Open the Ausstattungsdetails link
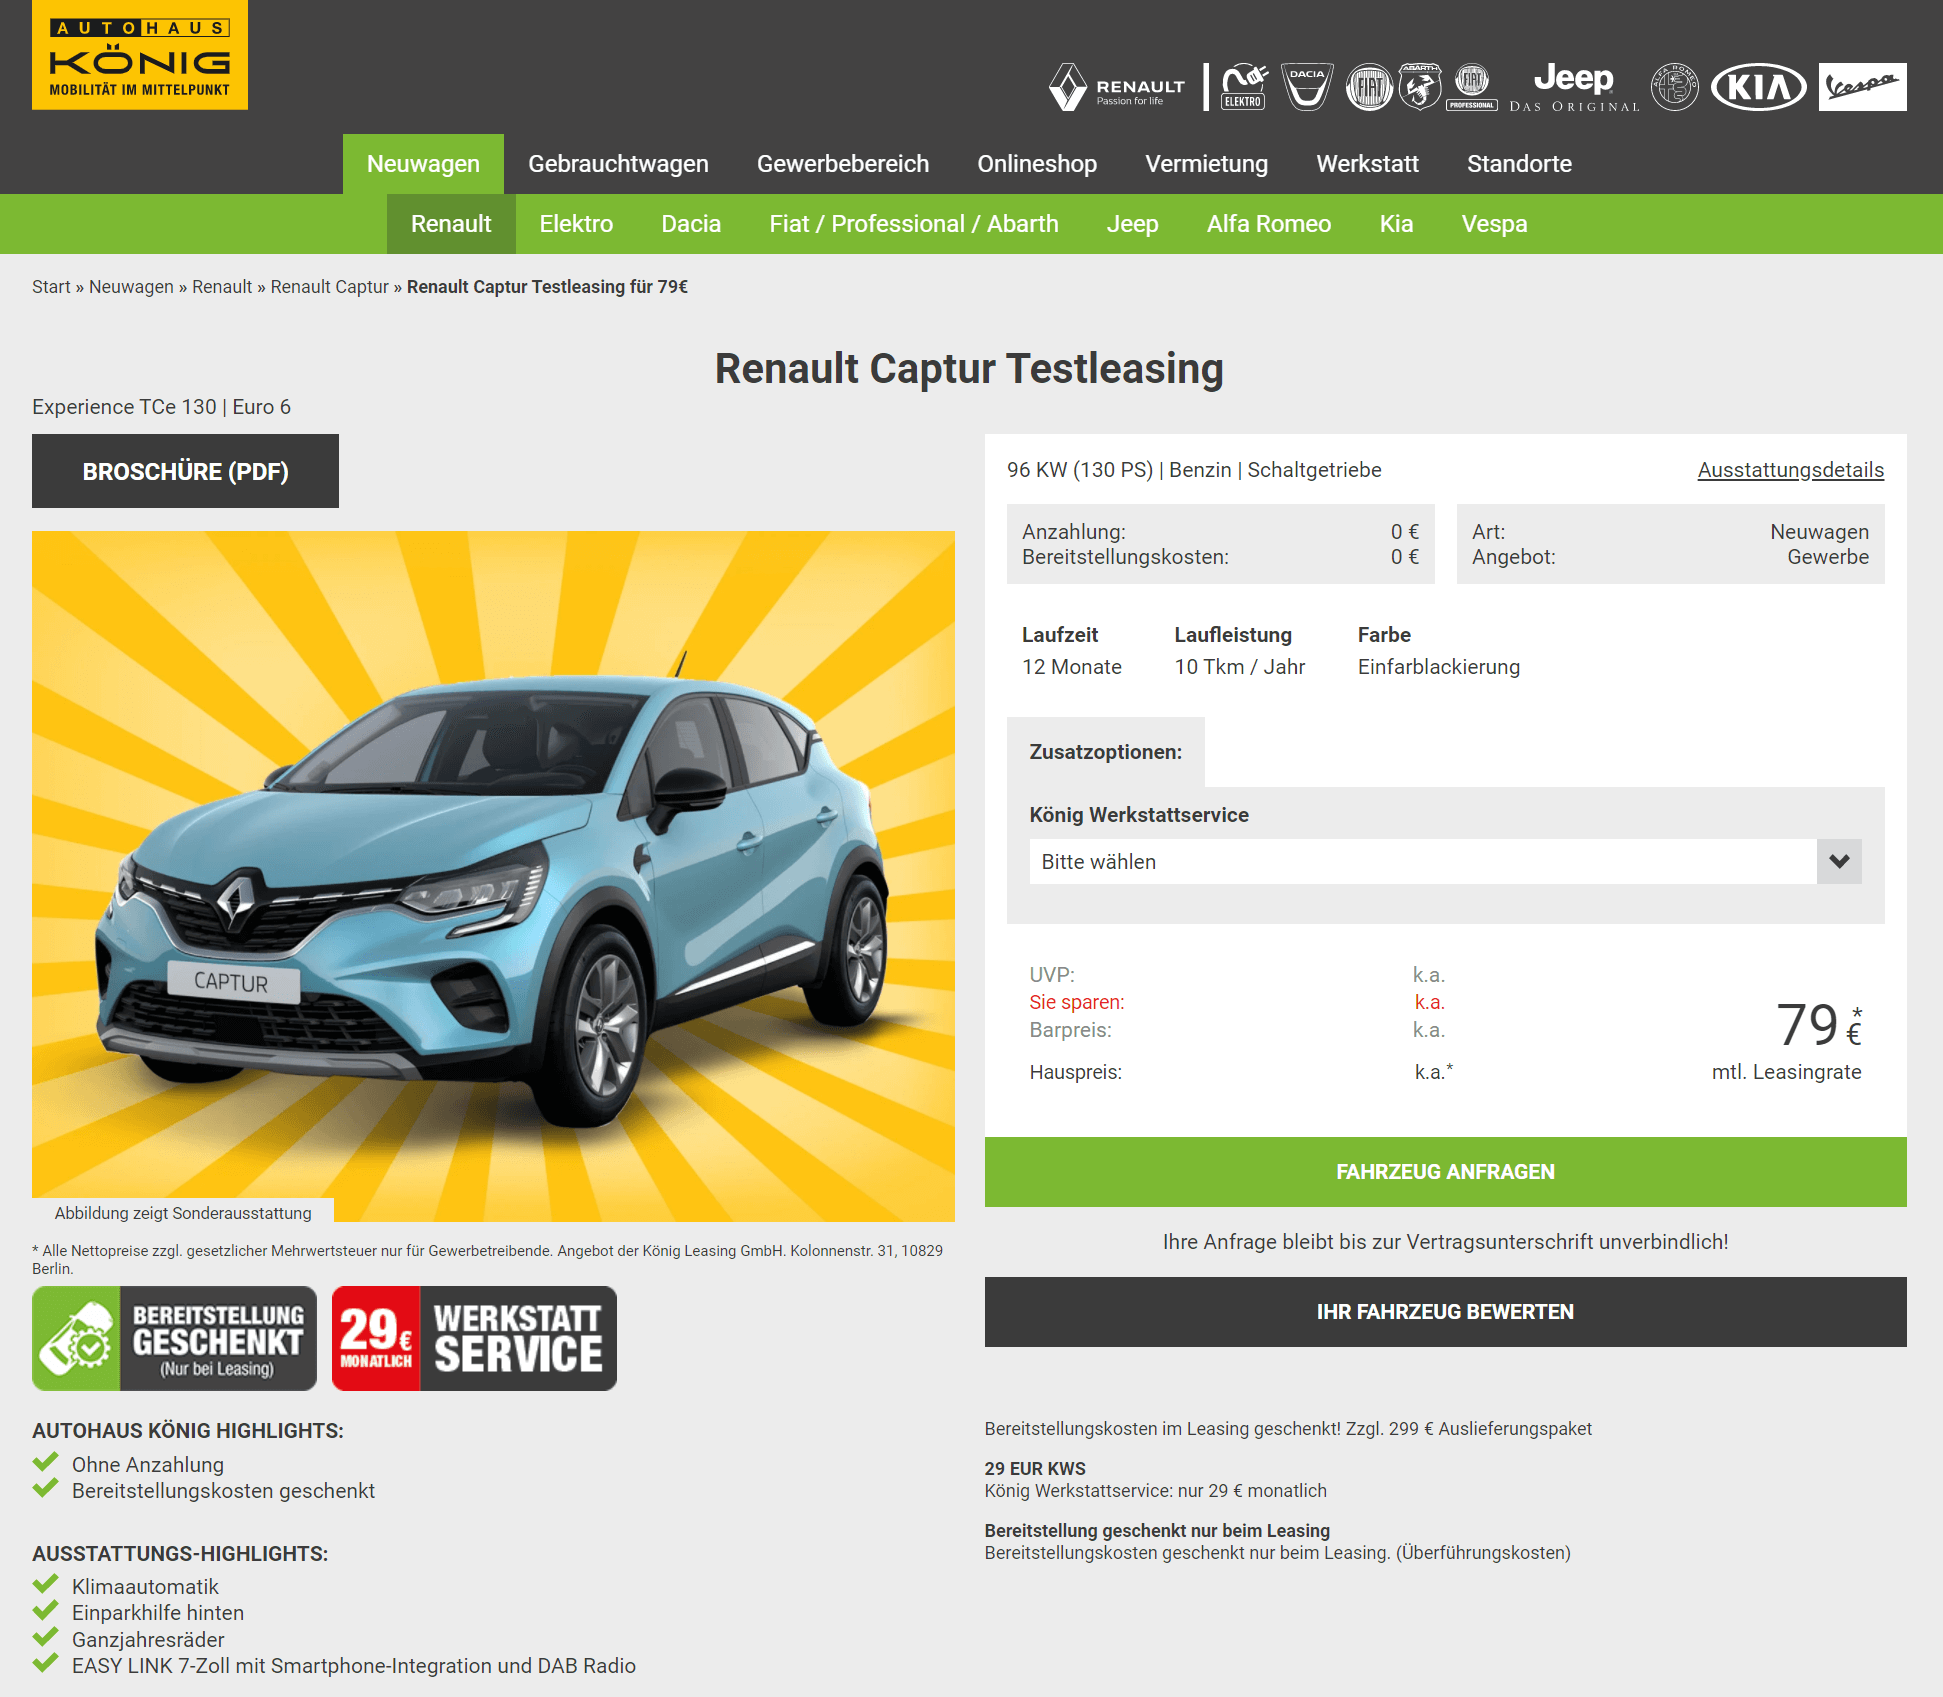The width and height of the screenshot is (1943, 1697). coord(1790,470)
